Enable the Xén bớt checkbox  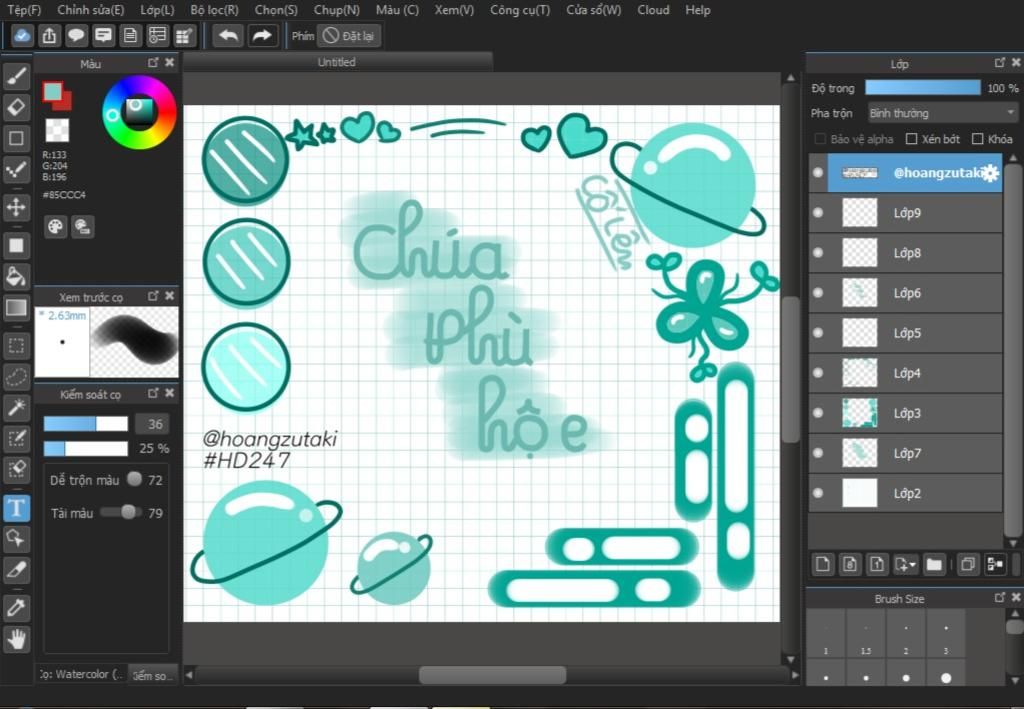[x=912, y=138]
